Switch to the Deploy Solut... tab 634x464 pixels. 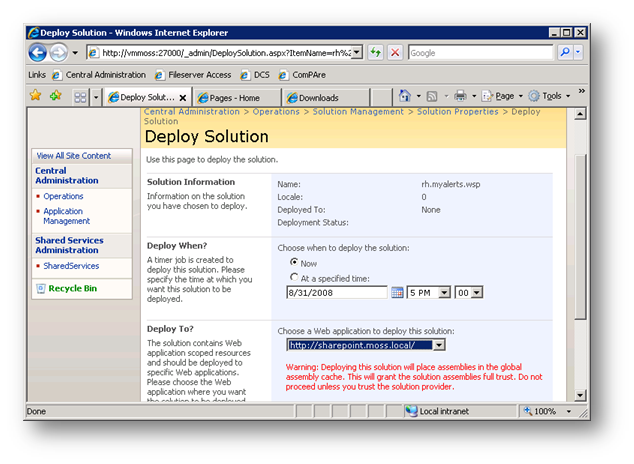142,97
